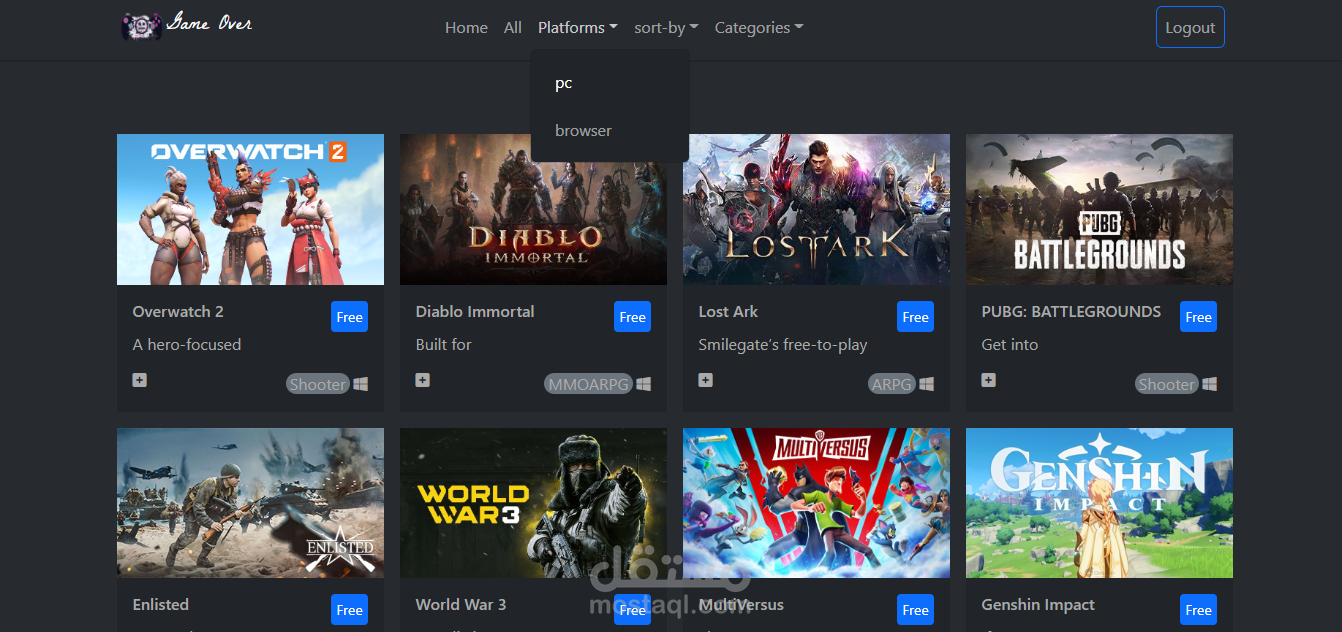The image size is (1342, 632).
Task: Click ARPG tag on Lost Ark card
Action: tap(892, 384)
